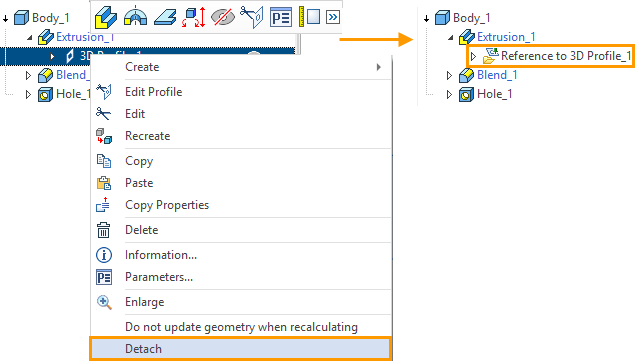638x361 pixels.
Task: Toggle the hide (crossed eye) icon
Action: (223, 18)
